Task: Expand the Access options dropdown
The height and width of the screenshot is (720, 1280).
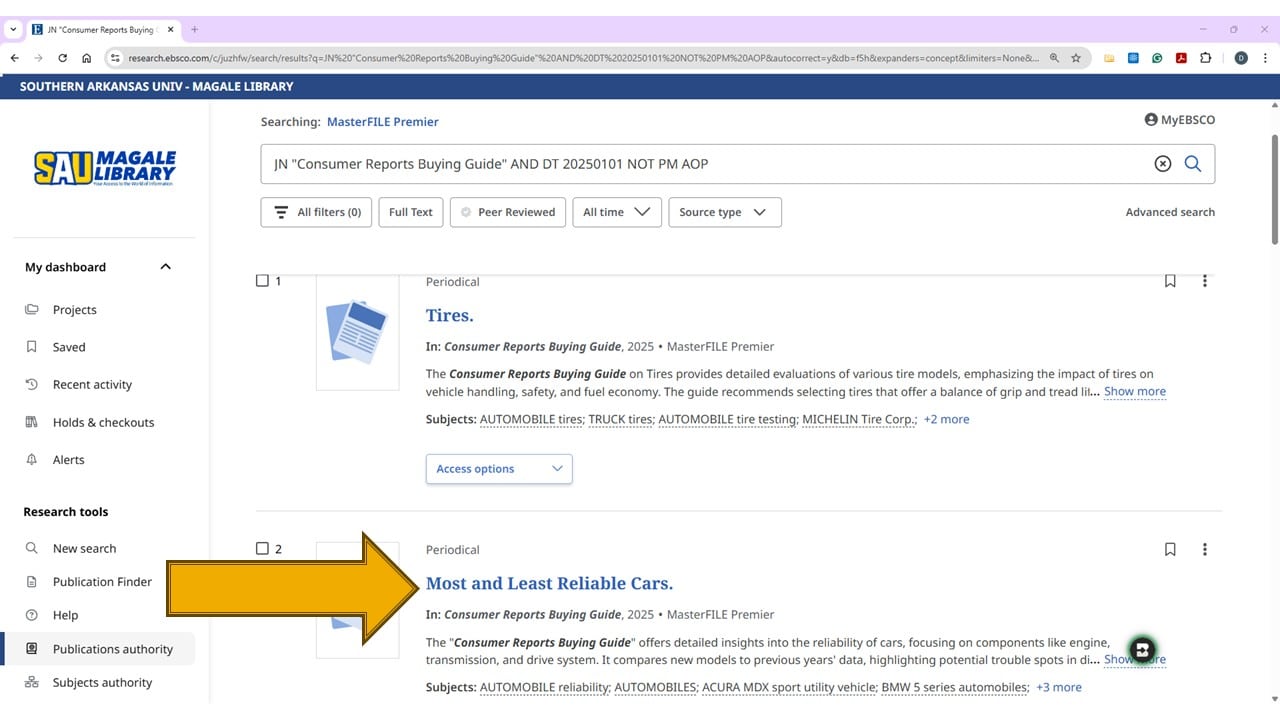Action: click(499, 469)
